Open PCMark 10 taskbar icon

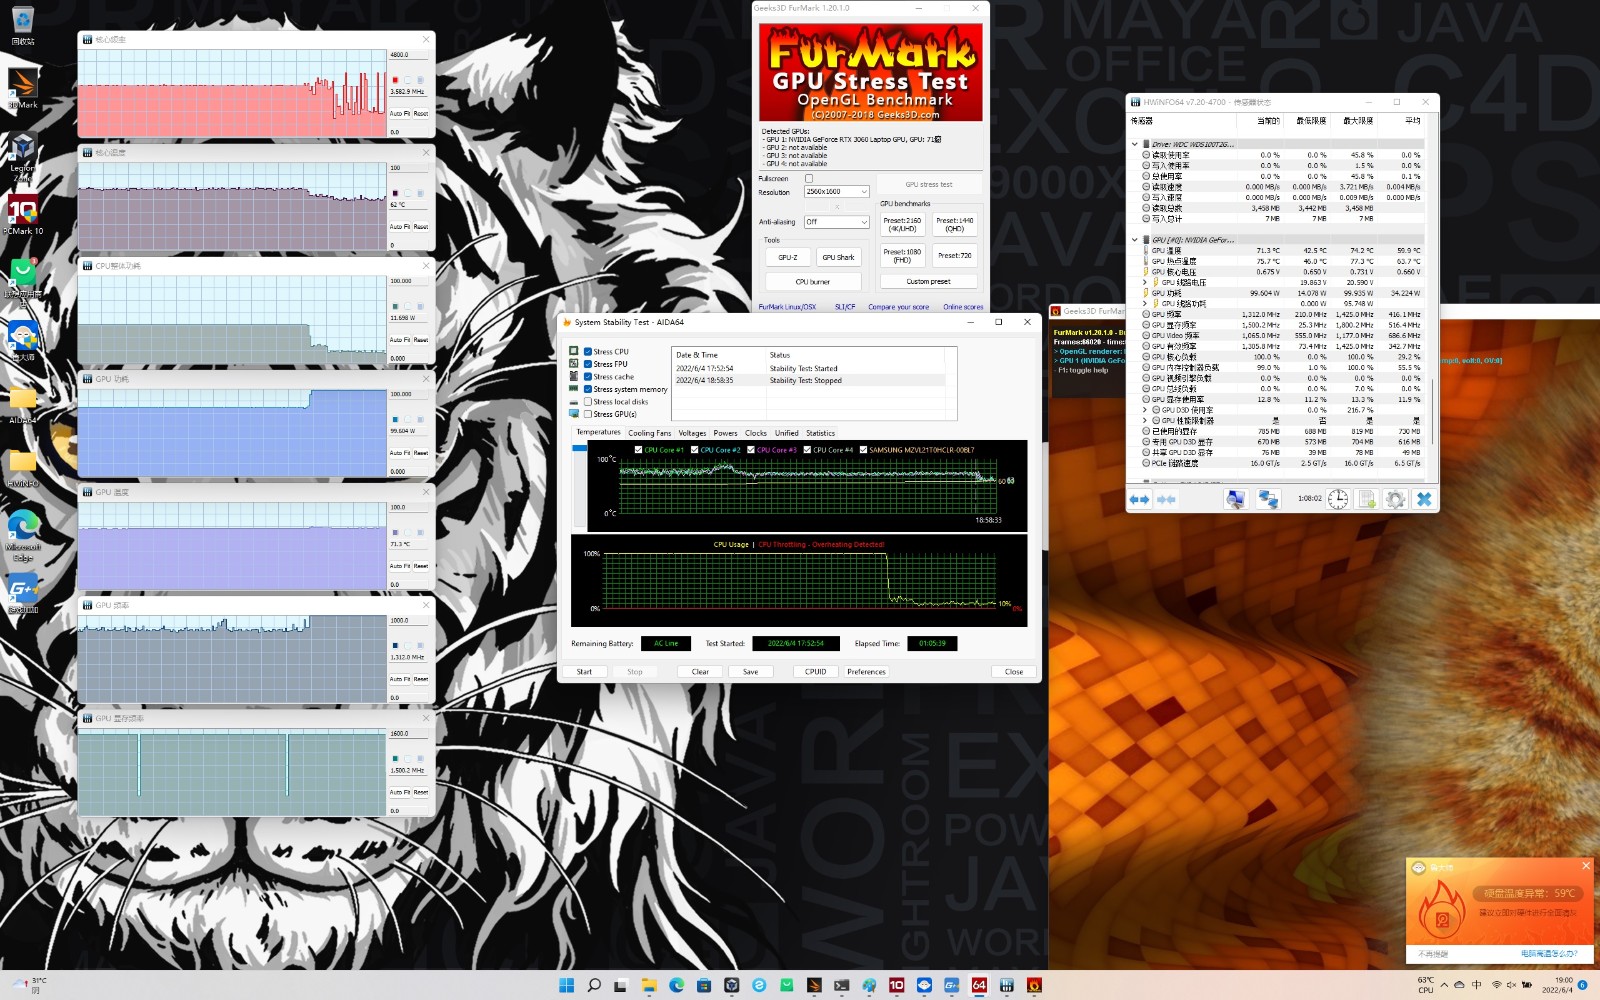896,985
